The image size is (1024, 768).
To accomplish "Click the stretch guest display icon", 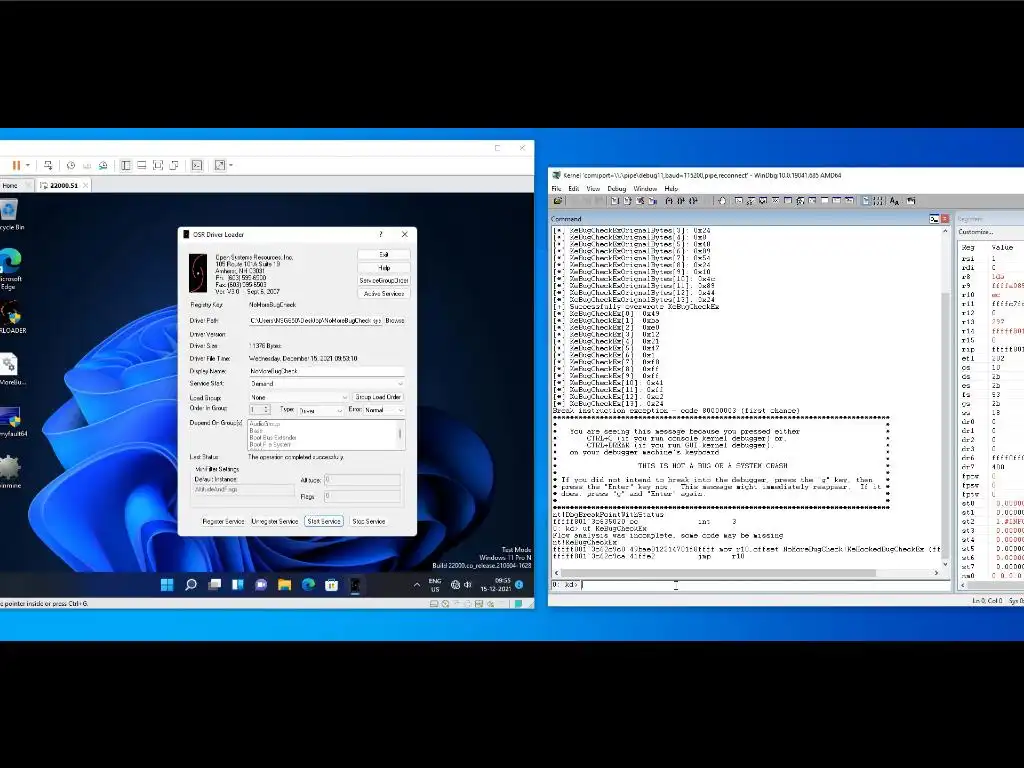I will [219, 165].
